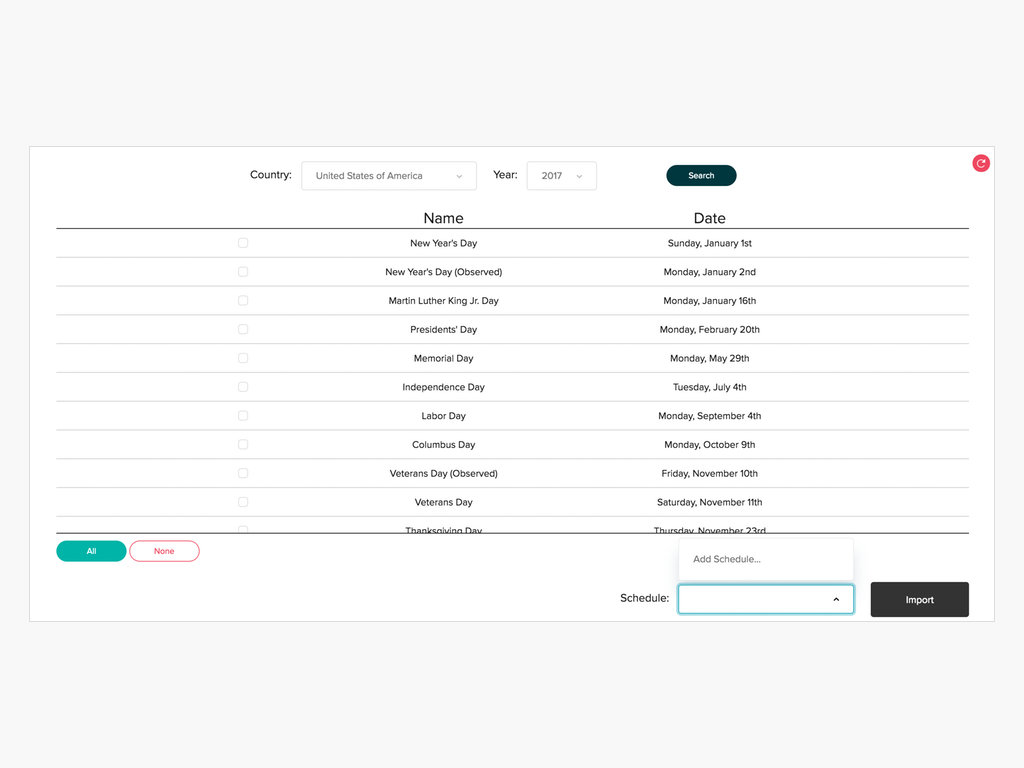Viewport: 1024px width, 768px height.
Task: Choose the Add Schedule... option
Action: click(x=727, y=559)
